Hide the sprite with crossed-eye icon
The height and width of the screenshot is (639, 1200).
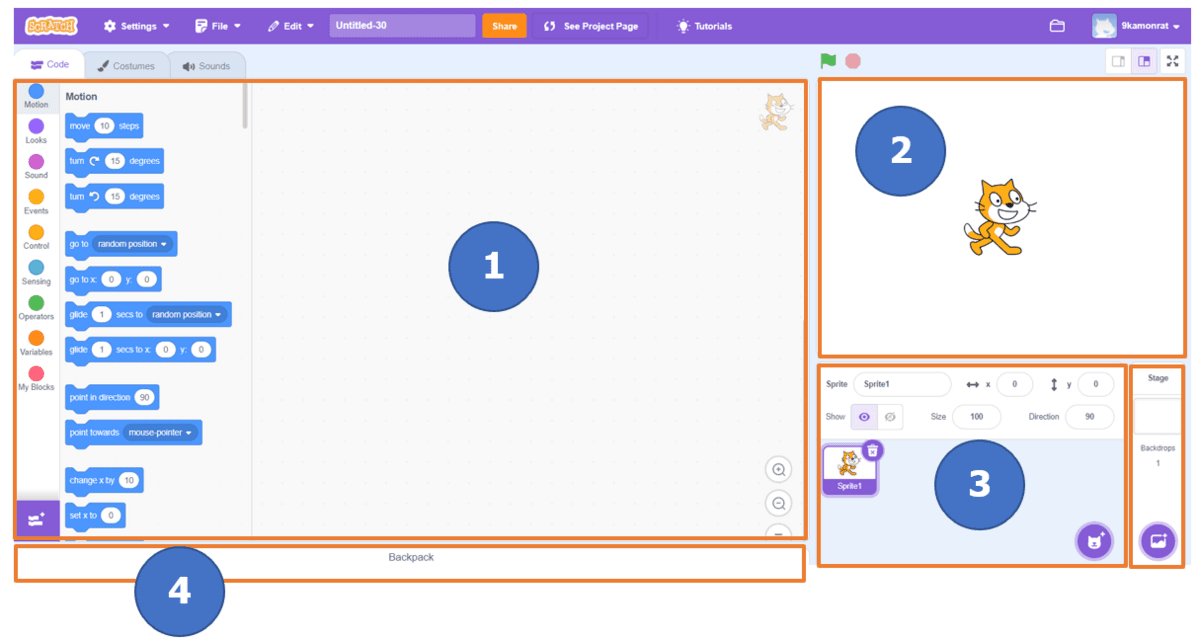(890, 417)
